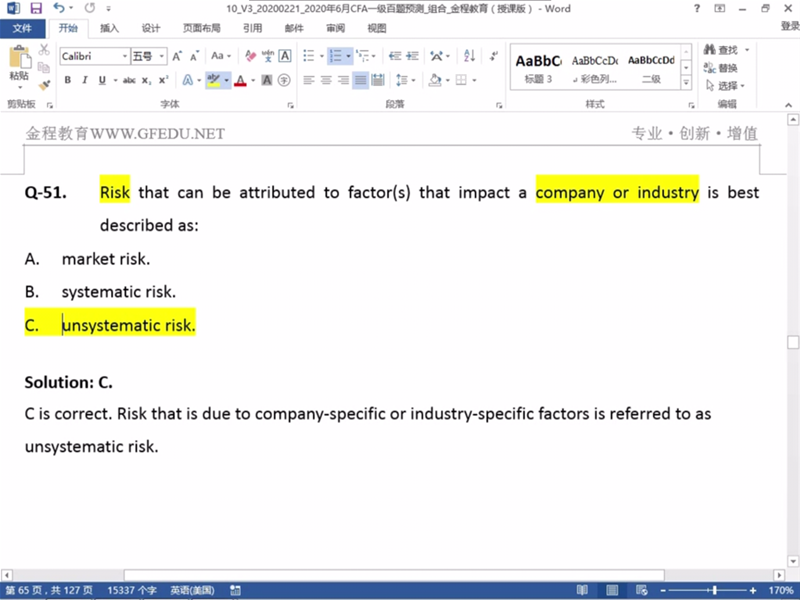
Task: Click the Format Painter brush icon
Action: click(x=44, y=86)
